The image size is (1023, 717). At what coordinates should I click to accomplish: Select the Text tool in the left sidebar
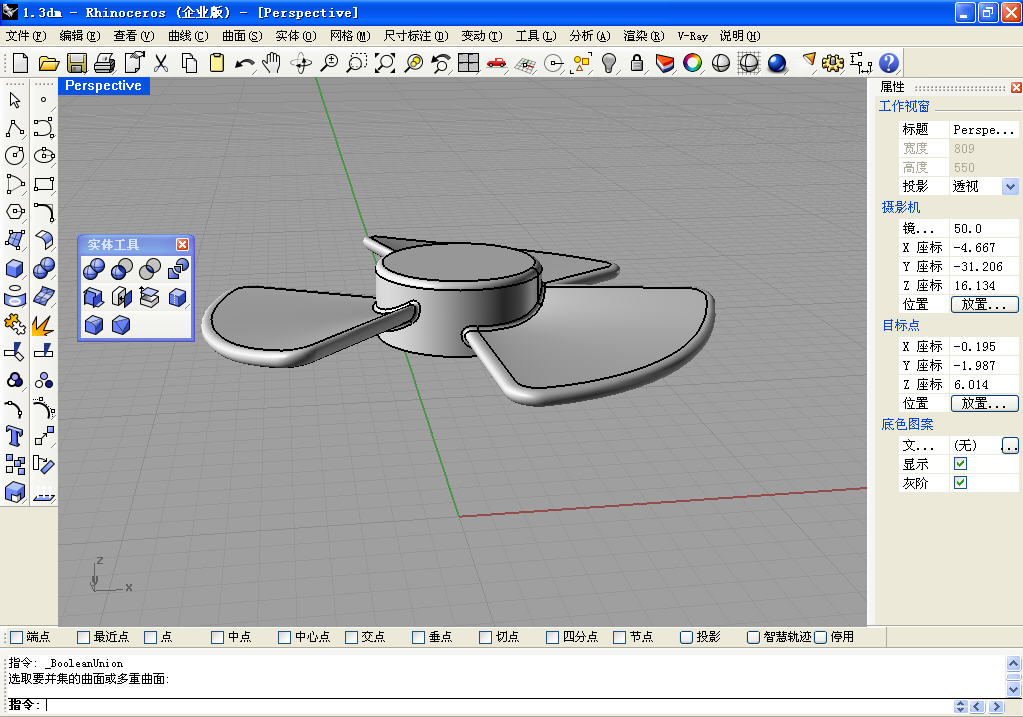coord(15,436)
